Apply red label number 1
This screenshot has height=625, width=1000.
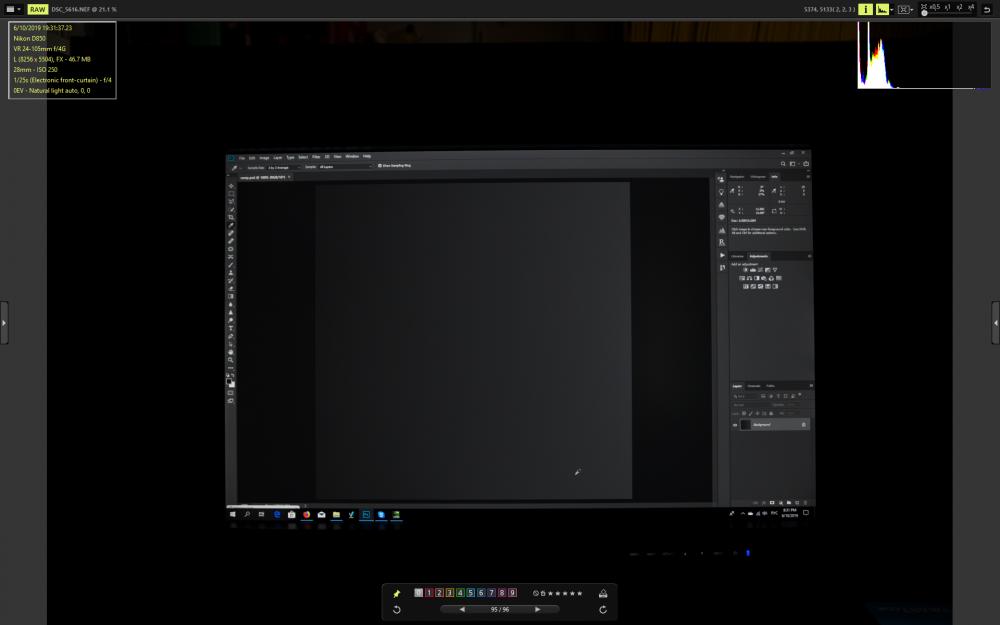coord(429,593)
